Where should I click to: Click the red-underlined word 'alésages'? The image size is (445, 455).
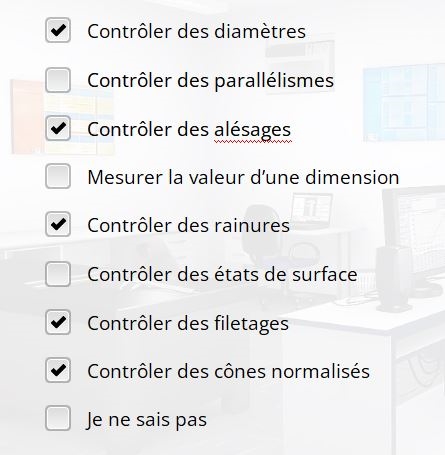pos(252,130)
